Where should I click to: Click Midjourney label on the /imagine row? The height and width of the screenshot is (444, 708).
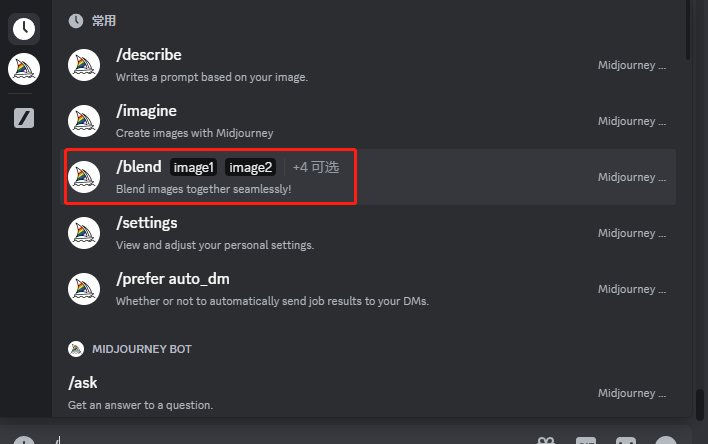click(x=632, y=121)
